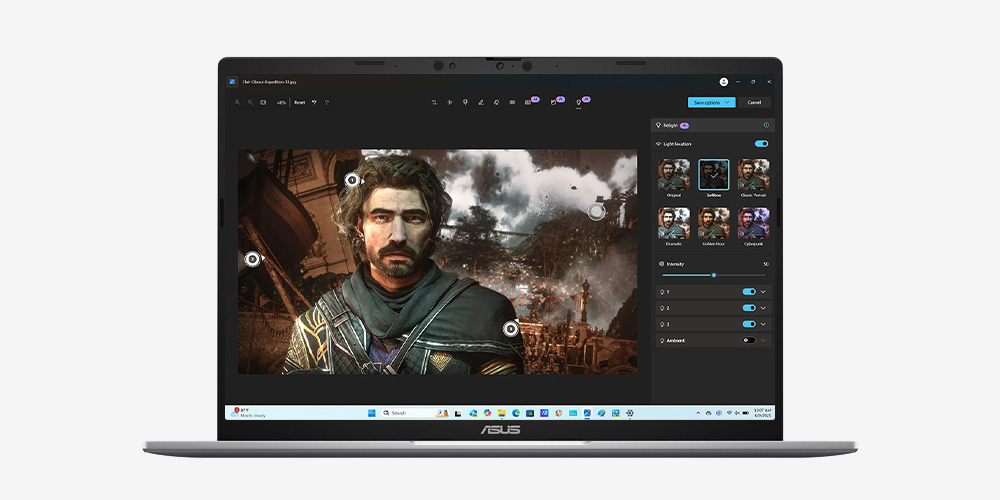Click the Reset button
Image resolution: width=1000 pixels, height=500 pixels.
[x=300, y=102]
